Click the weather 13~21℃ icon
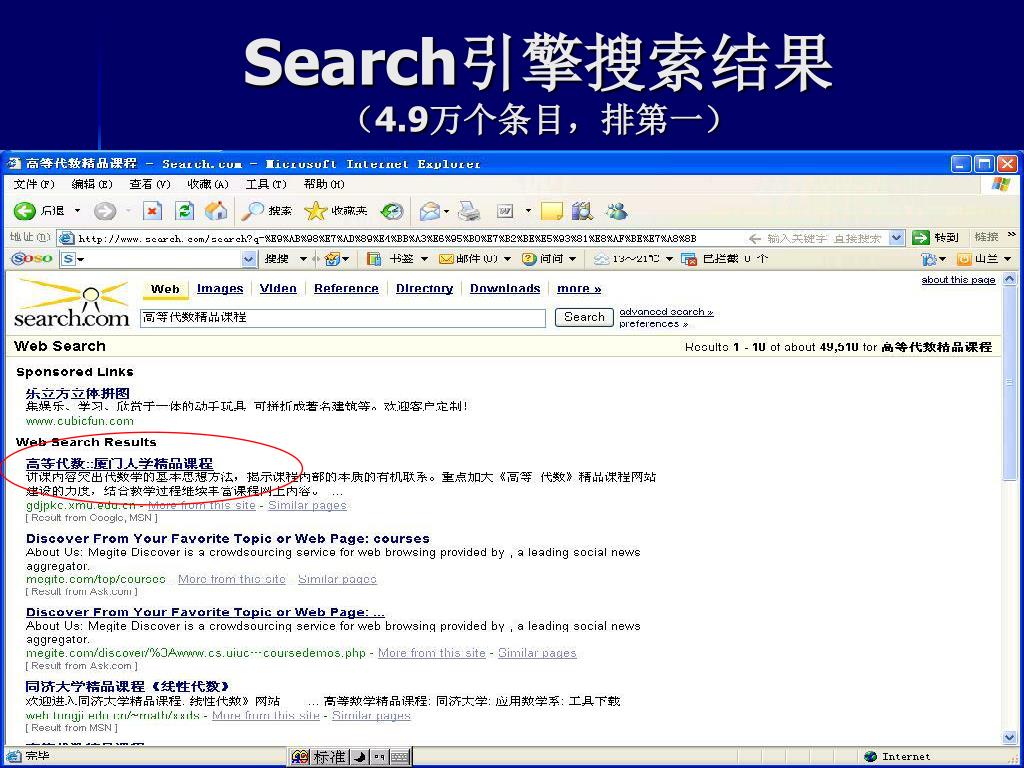1024x768 pixels. [x=601, y=259]
